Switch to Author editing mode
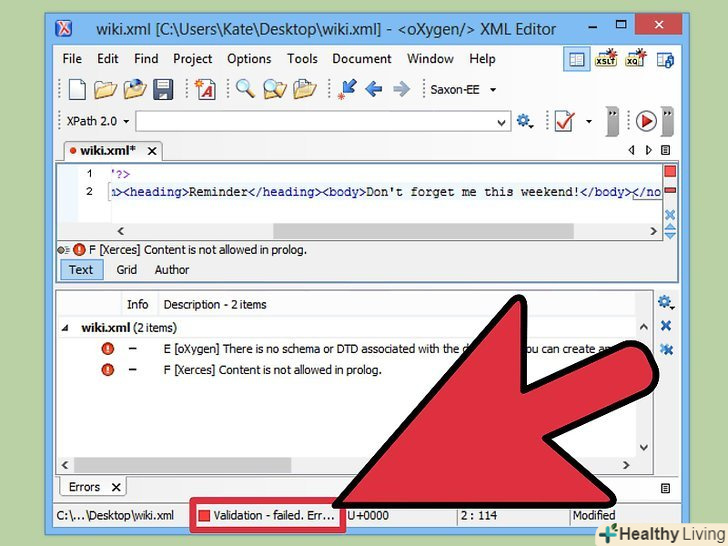The image size is (728, 546). tap(172, 270)
